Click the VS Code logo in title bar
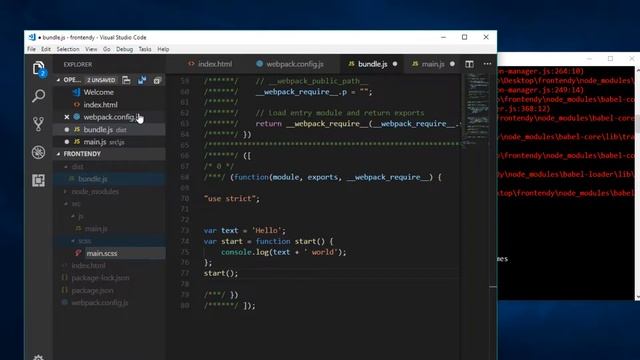Screen dimensions: 640x360 coord(32,37)
